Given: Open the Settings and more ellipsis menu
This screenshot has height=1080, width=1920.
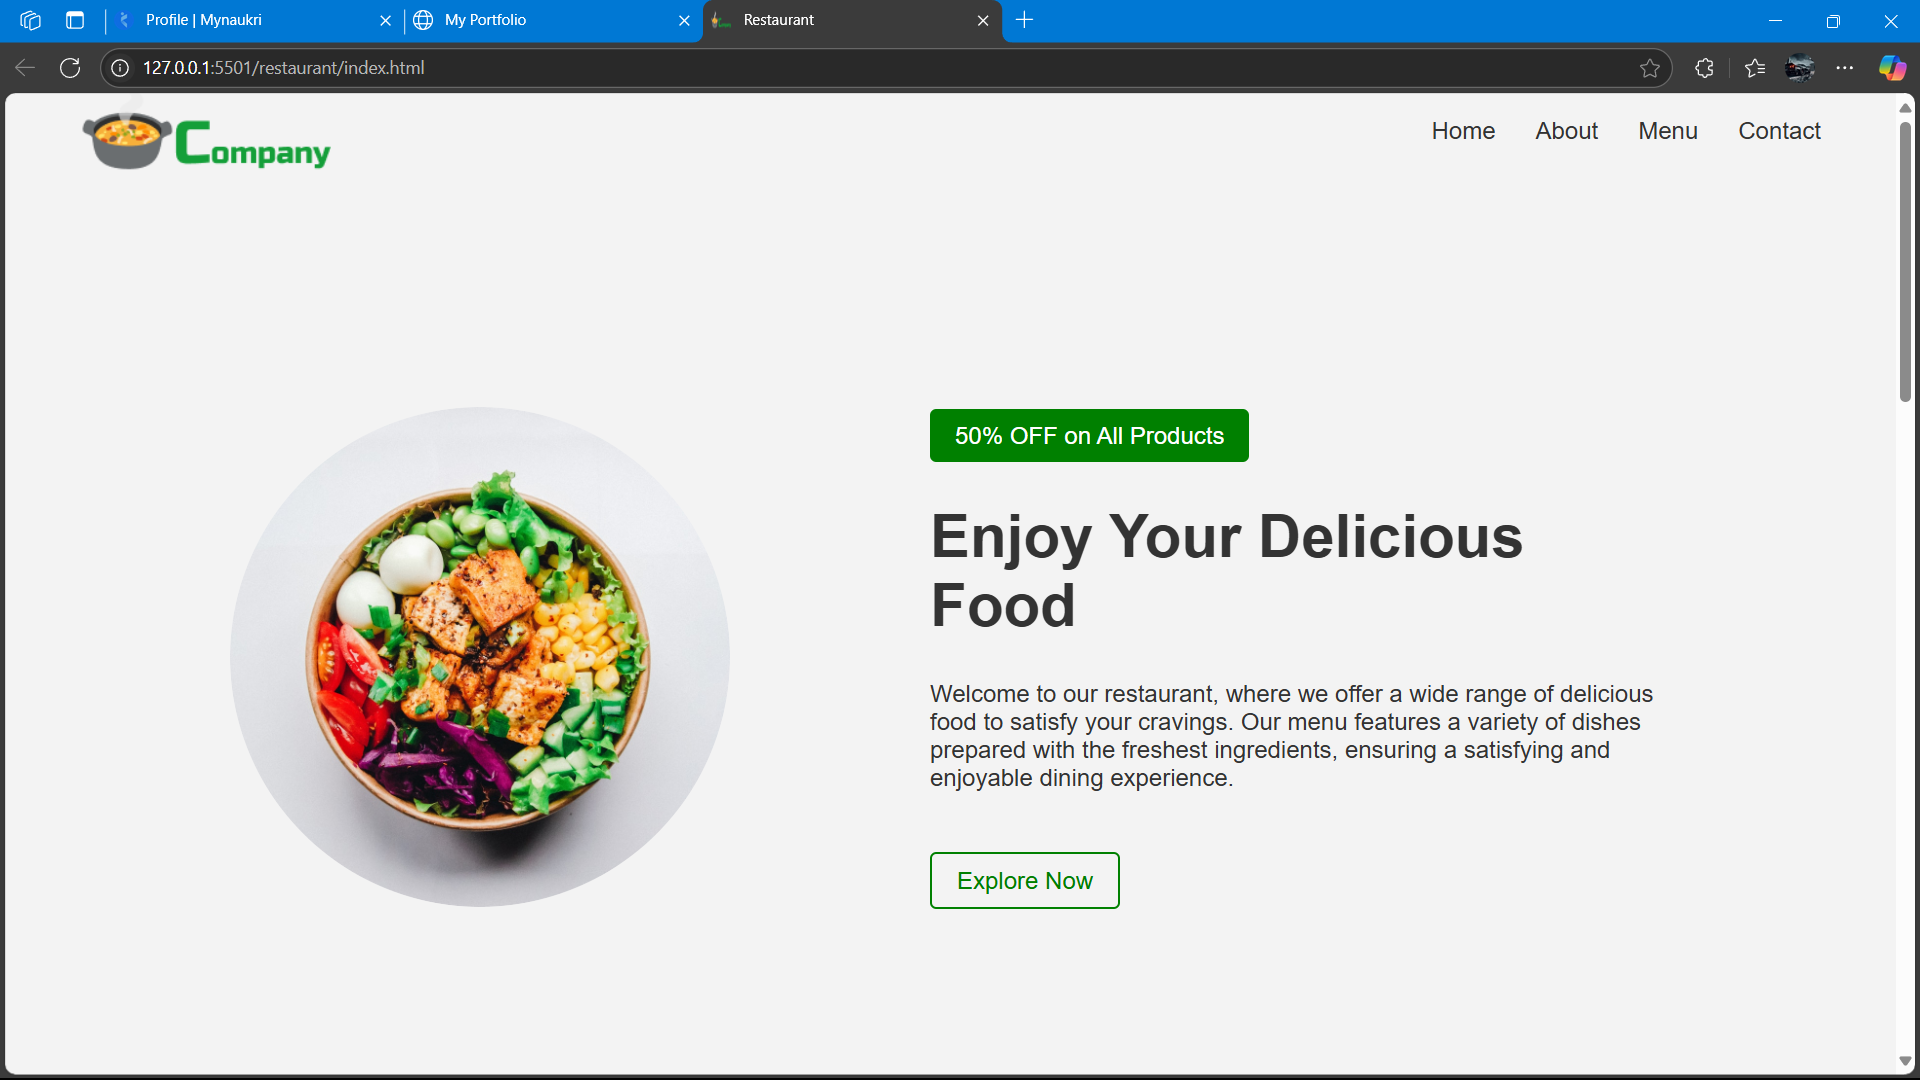Looking at the screenshot, I should [1845, 68].
